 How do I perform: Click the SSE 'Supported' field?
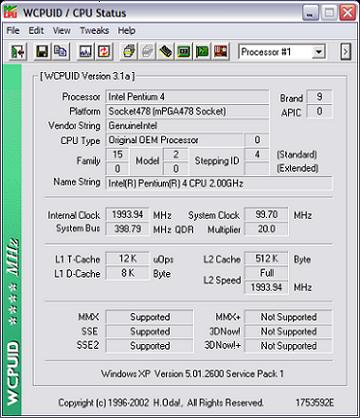pos(149,331)
